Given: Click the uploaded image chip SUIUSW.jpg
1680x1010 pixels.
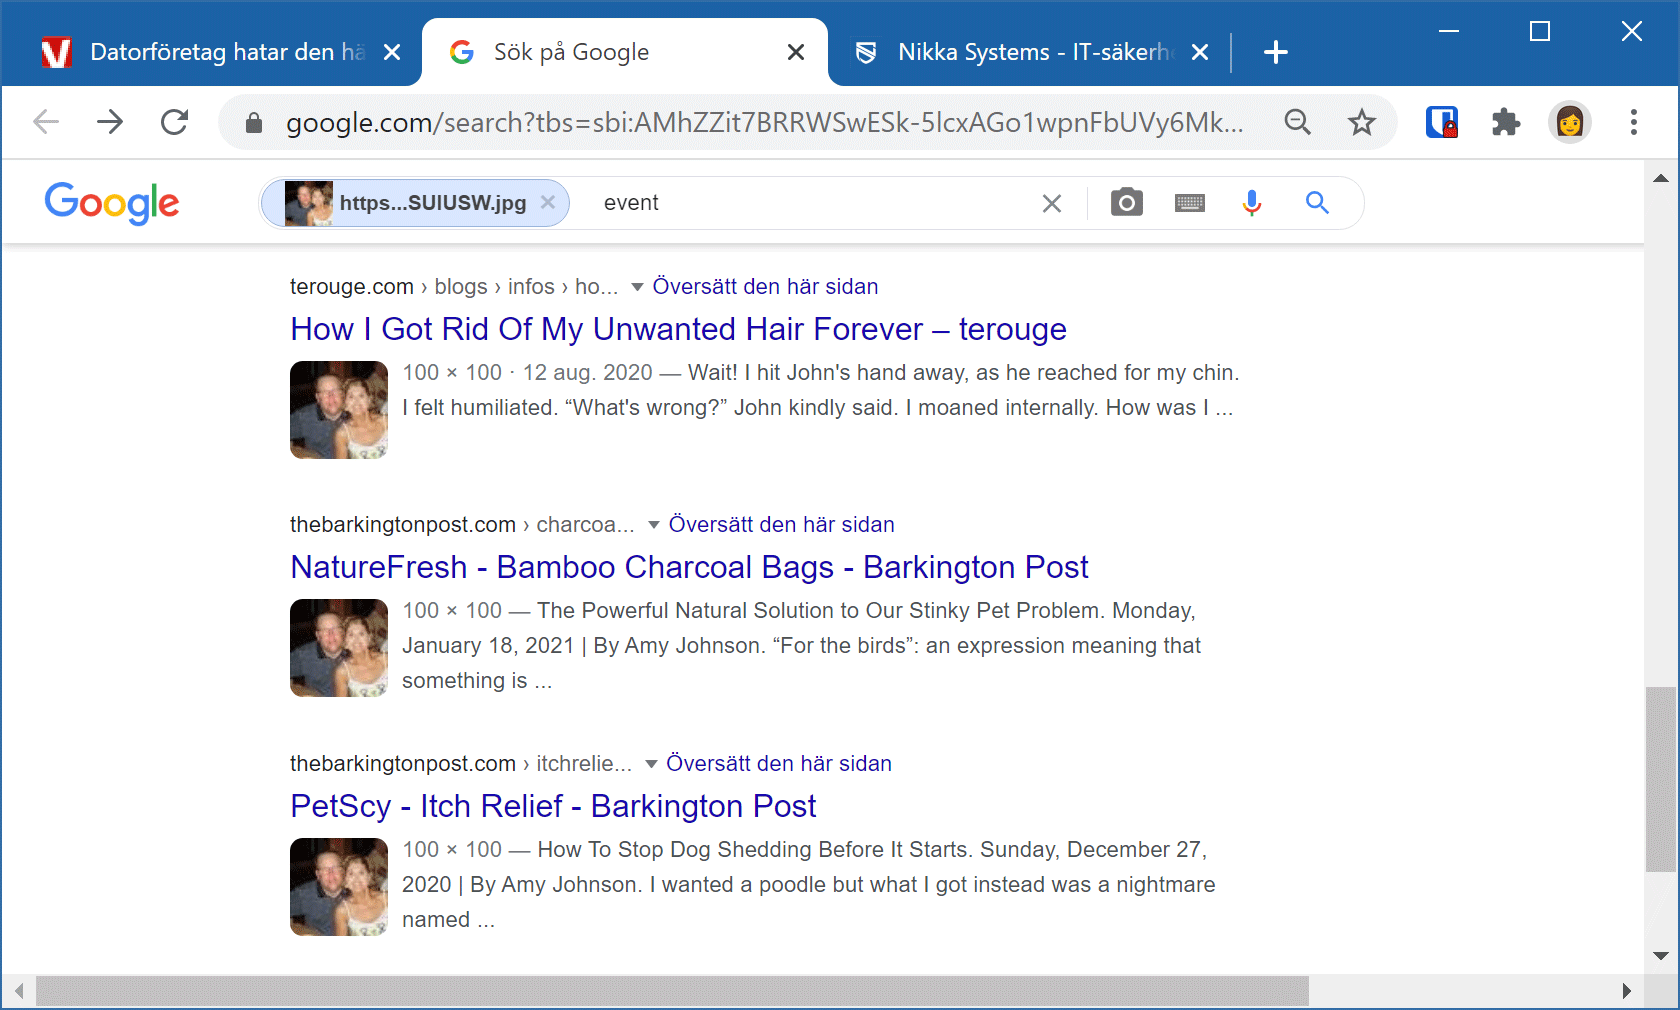Looking at the screenshot, I should tap(415, 203).
